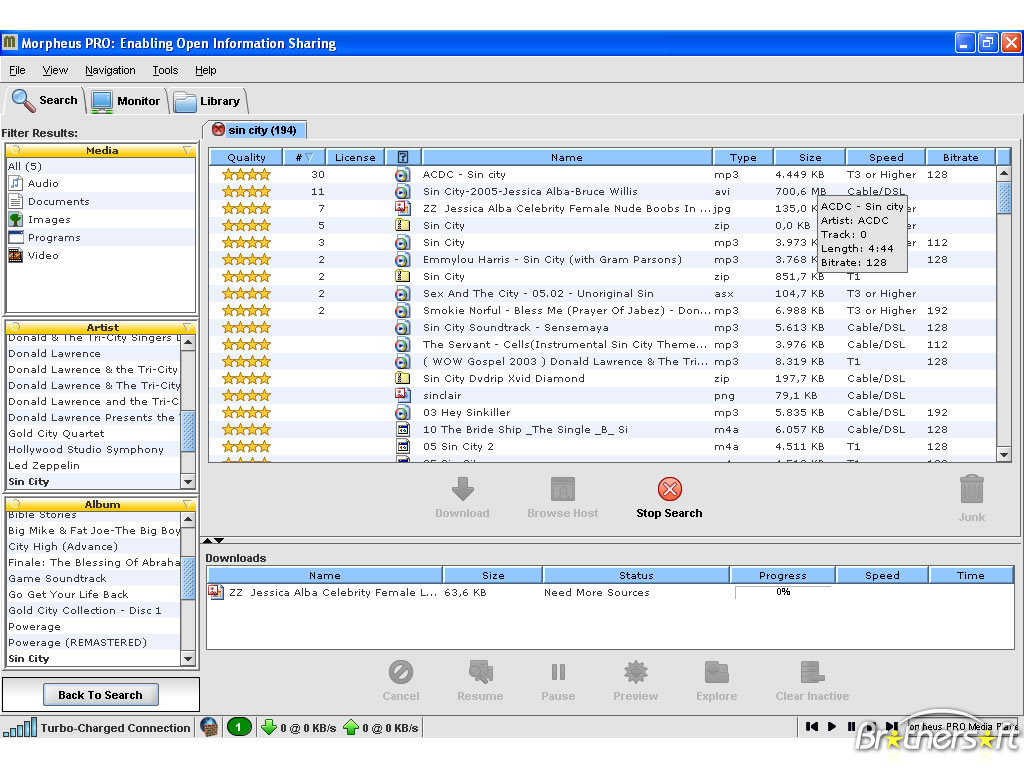Click the Artist list scrollbar thumb
1024x768 pixels.
coord(188,431)
